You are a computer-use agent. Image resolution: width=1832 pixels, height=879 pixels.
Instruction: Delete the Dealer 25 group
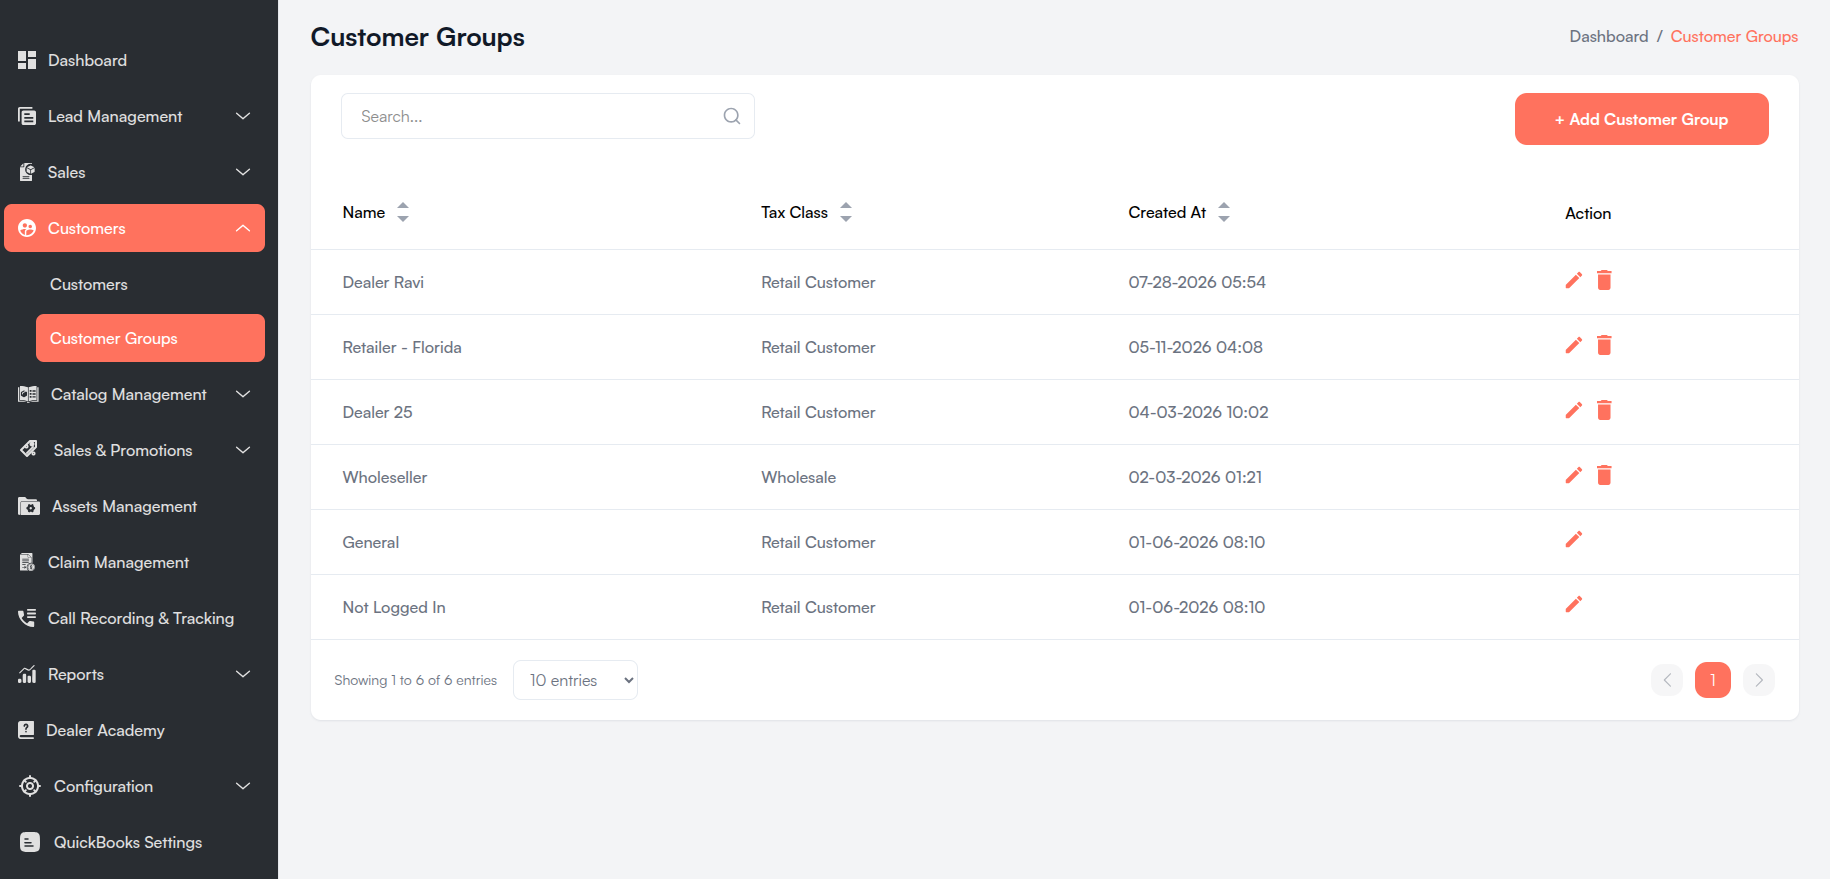coord(1604,410)
